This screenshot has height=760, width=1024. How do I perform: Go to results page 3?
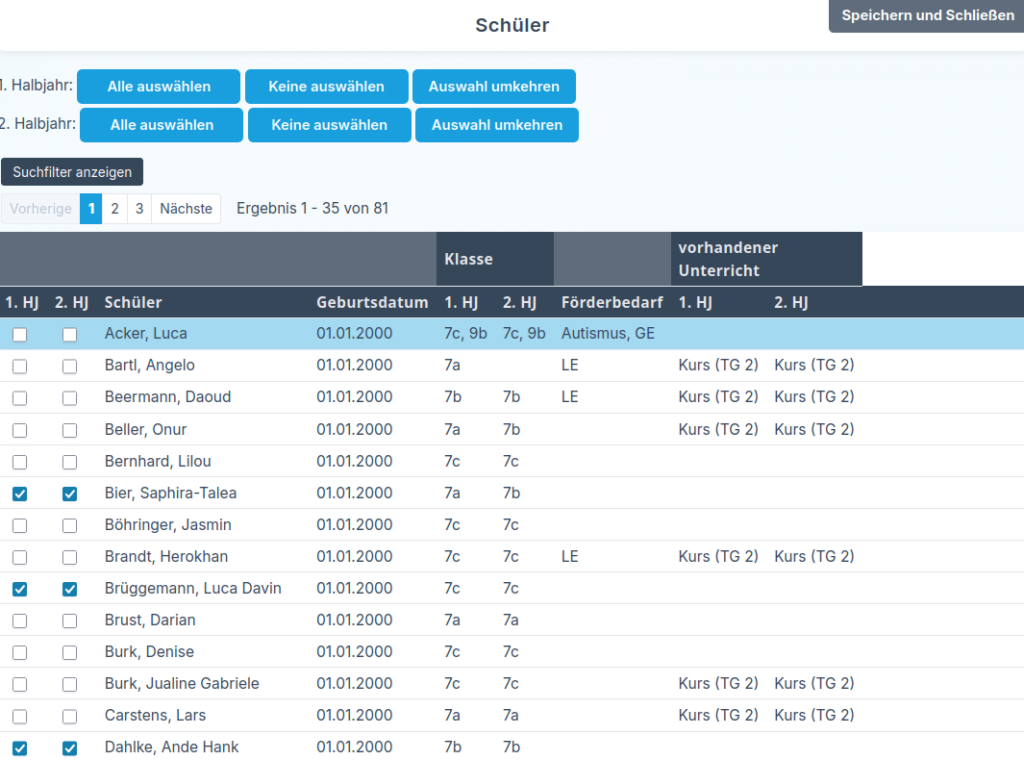click(x=139, y=209)
